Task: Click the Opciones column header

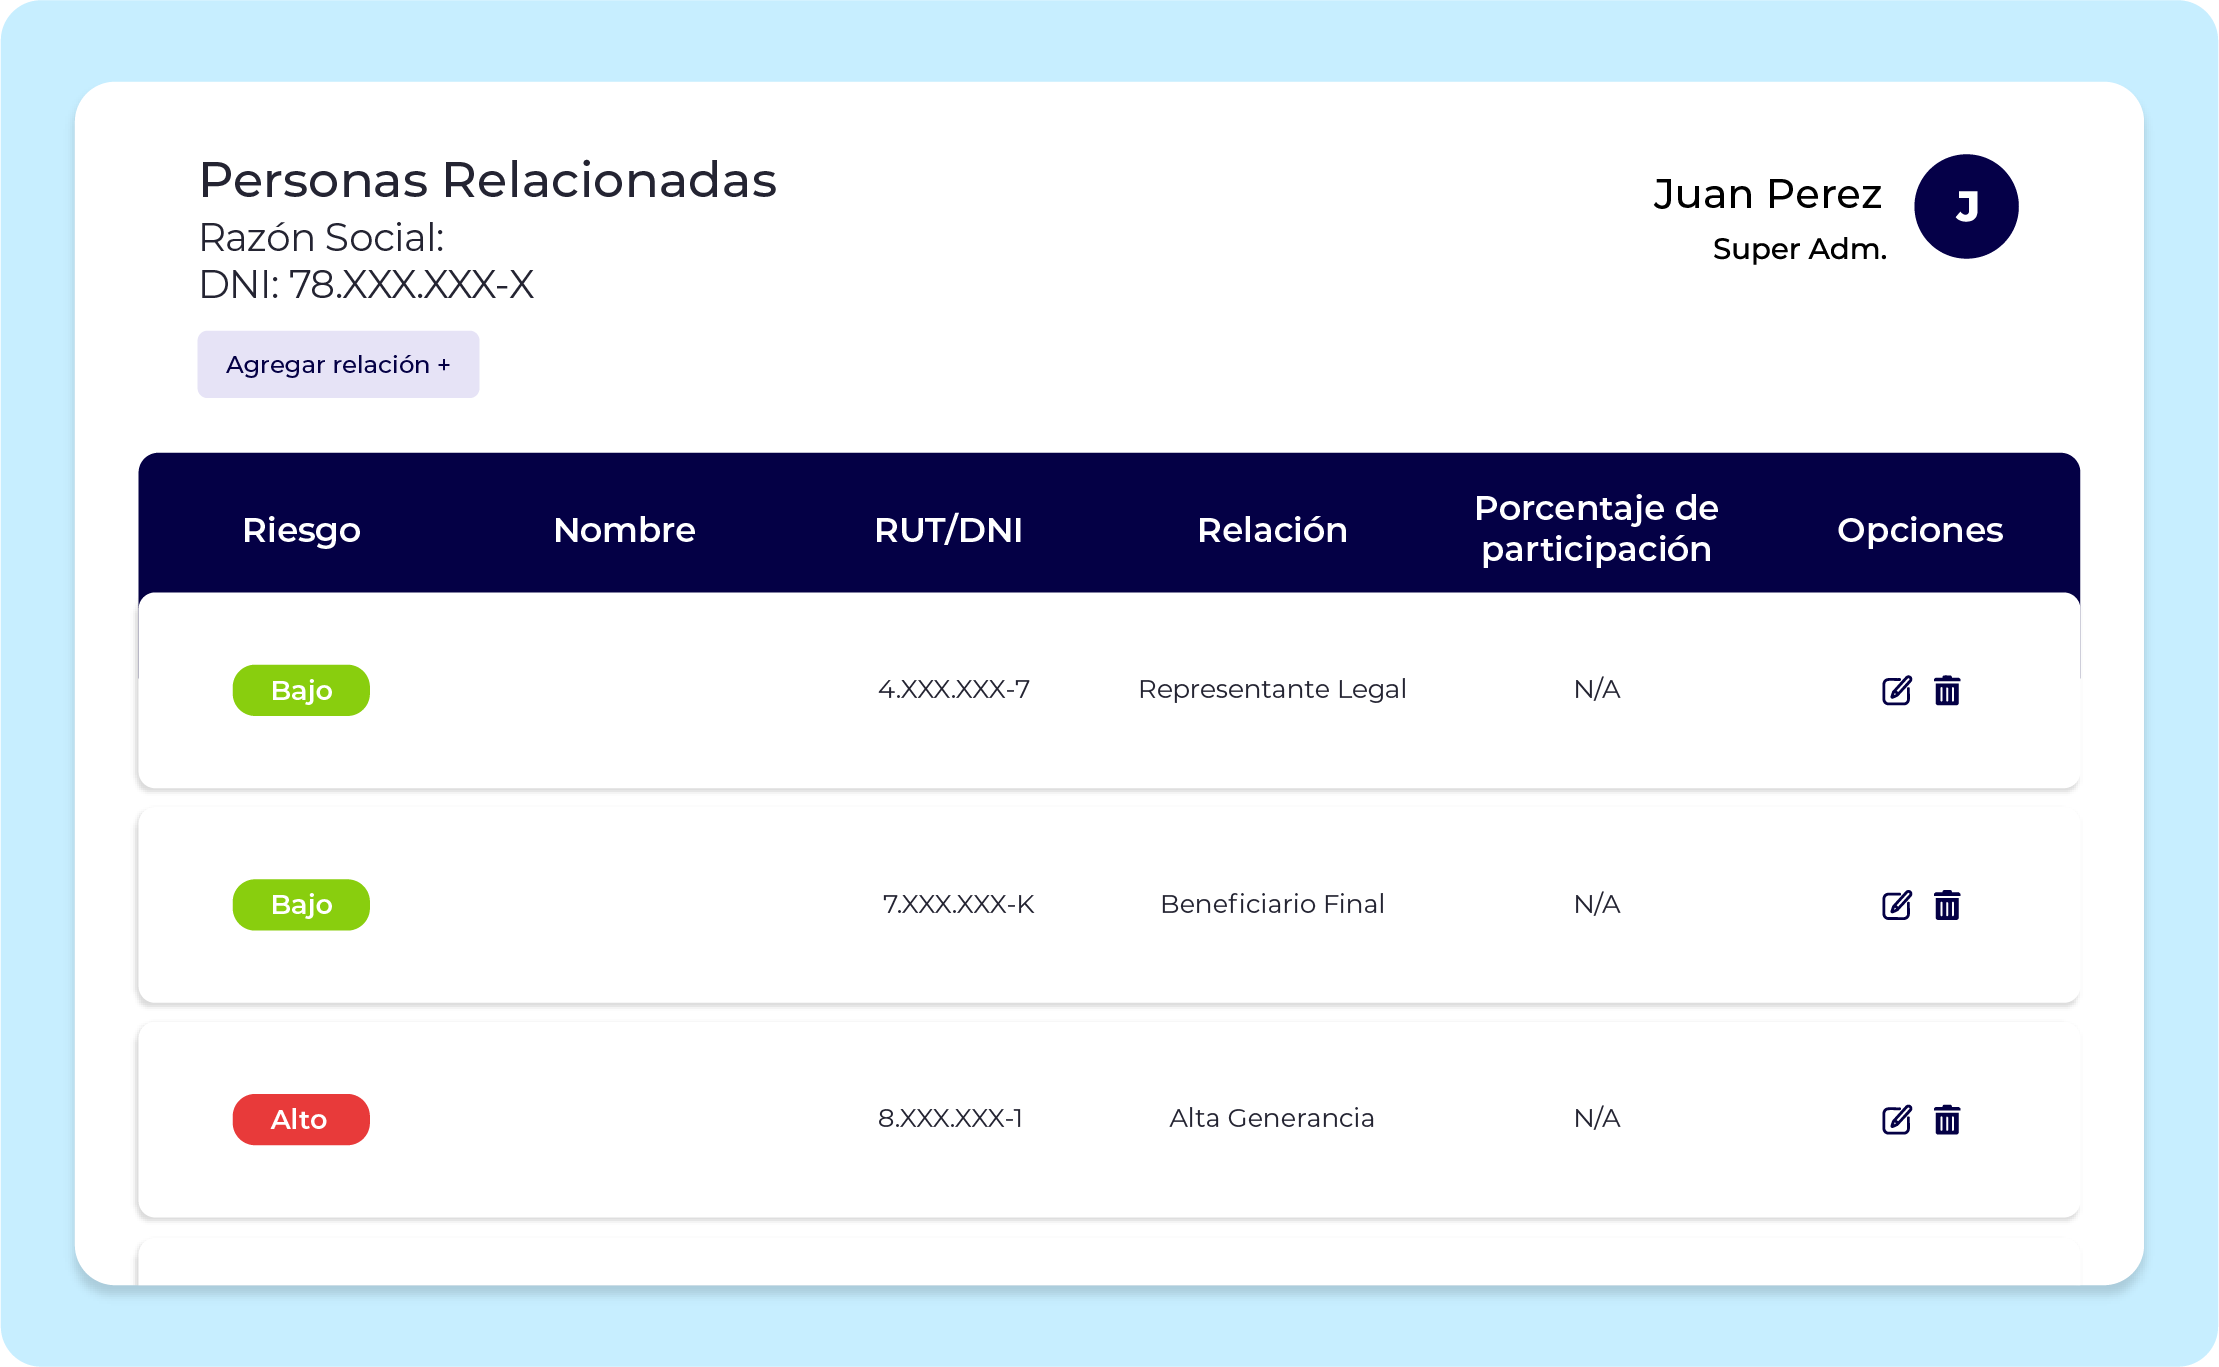Action: (1919, 530)
